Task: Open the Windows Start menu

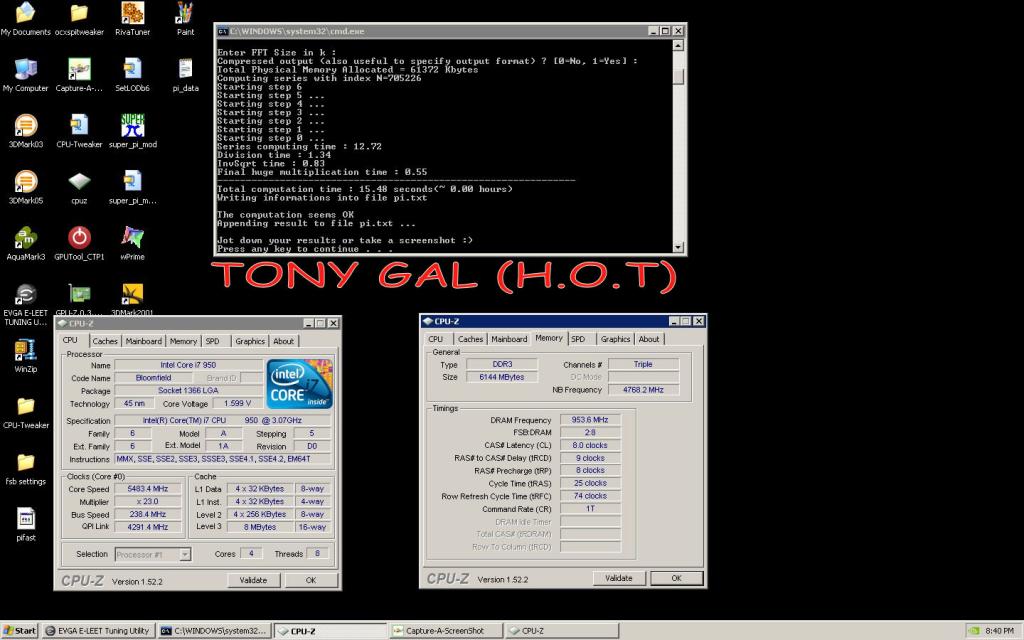Action: (x=20, y=631)
